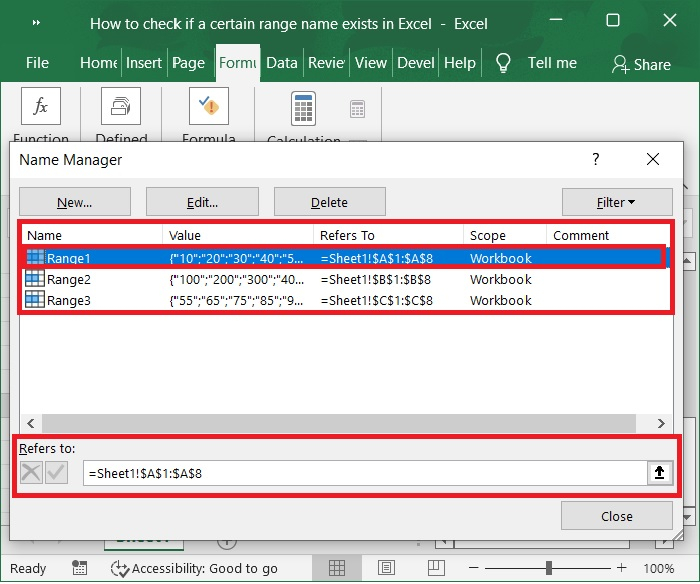Expand the Filter dropdown in Name Manager
Viewport: 700px width, 584px height.
click(x=616, y=202)
